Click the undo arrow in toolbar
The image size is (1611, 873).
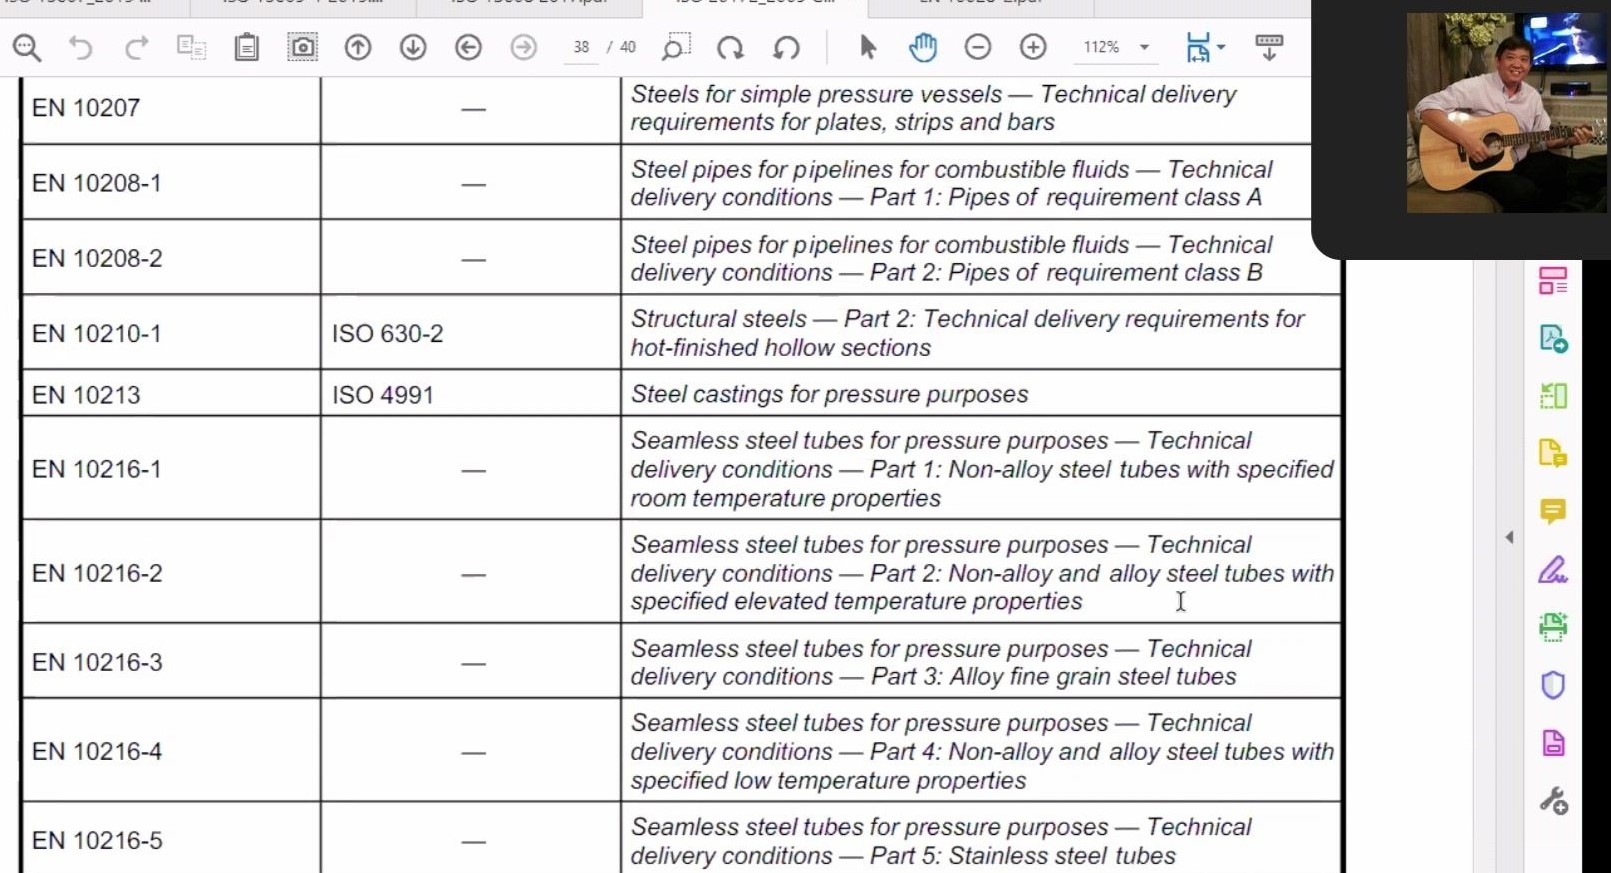[80, 47]
